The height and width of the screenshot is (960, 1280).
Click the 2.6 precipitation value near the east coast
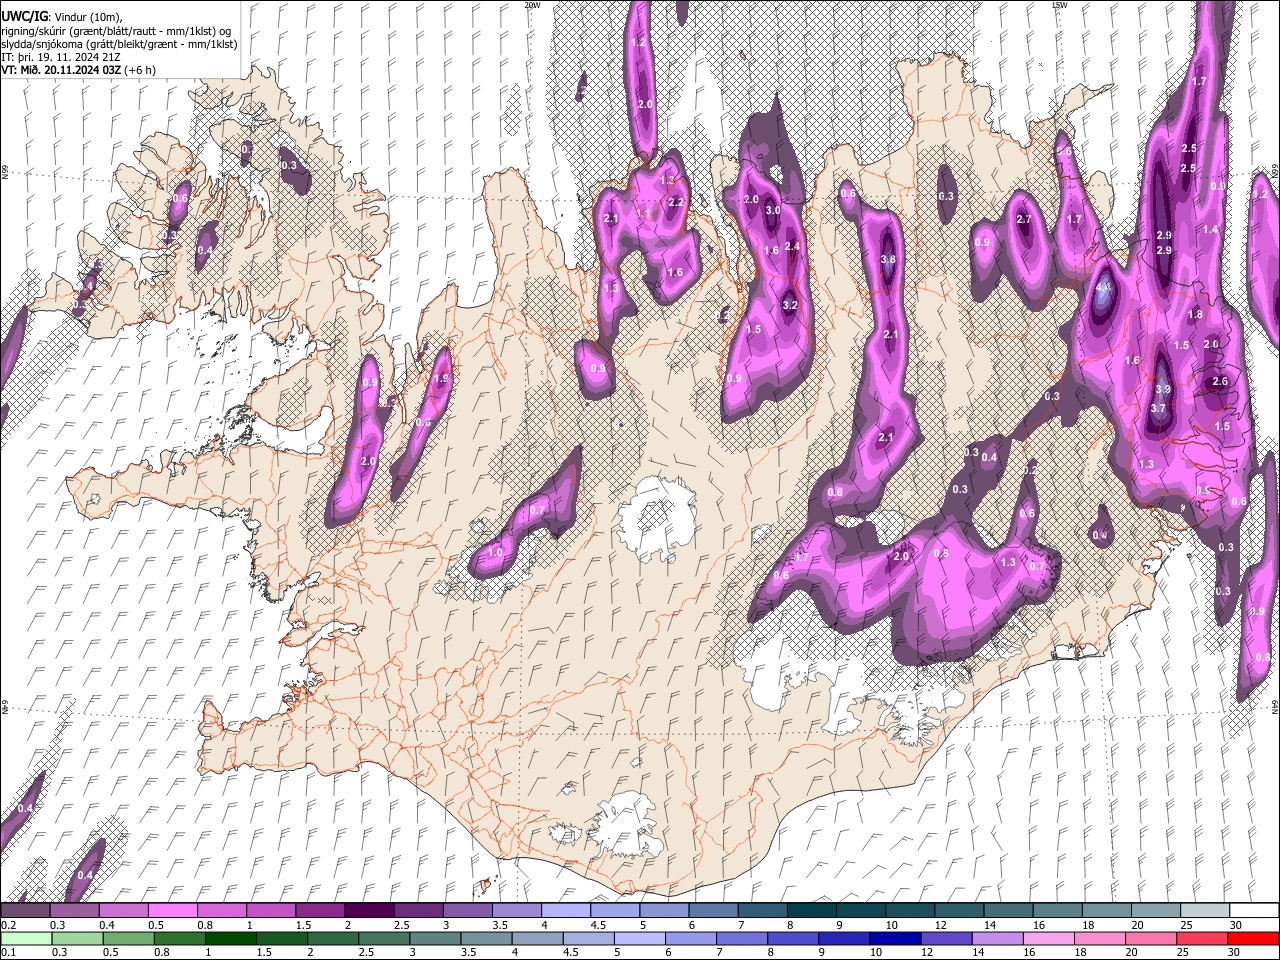pyautogui.click(x=1219, y=381)
